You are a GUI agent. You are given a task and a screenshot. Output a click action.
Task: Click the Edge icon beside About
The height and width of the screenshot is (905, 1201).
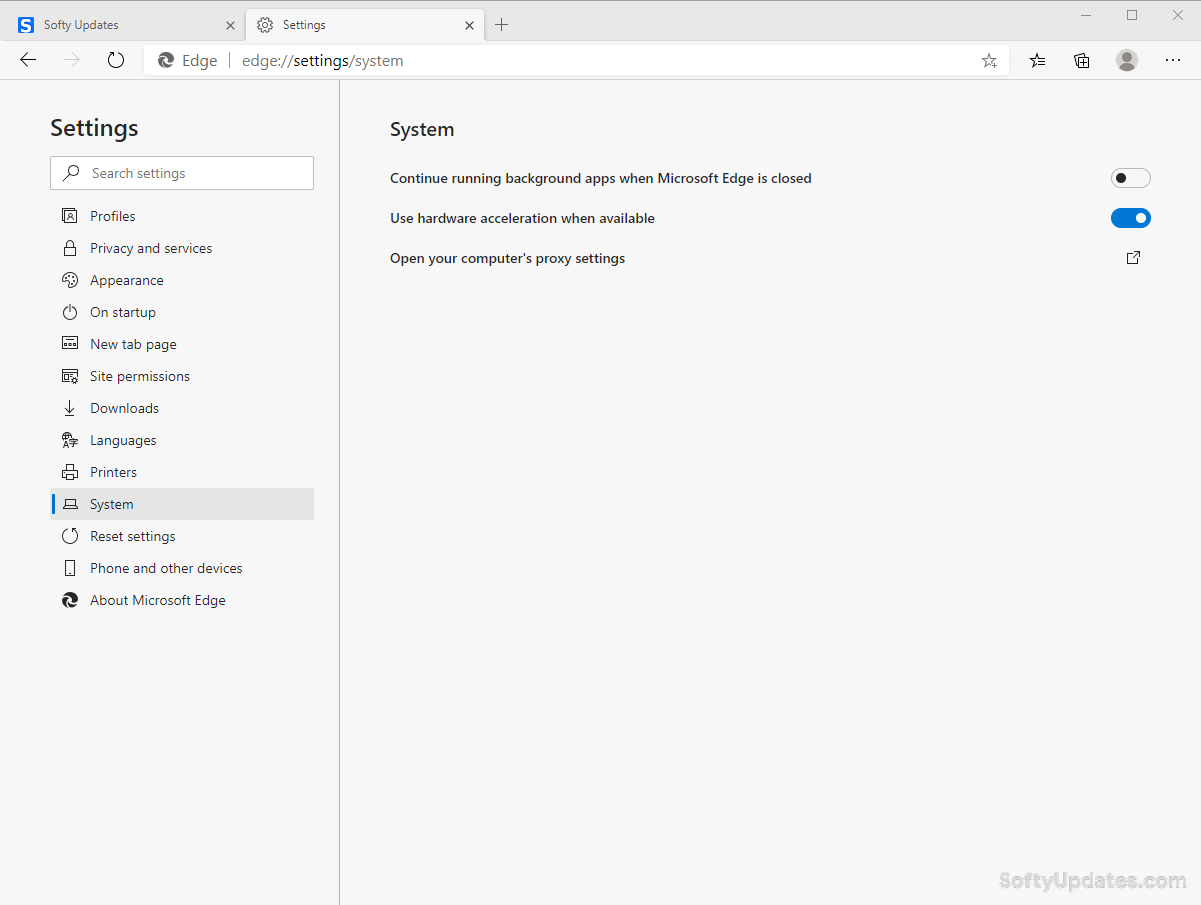click(x=70, y=600)
